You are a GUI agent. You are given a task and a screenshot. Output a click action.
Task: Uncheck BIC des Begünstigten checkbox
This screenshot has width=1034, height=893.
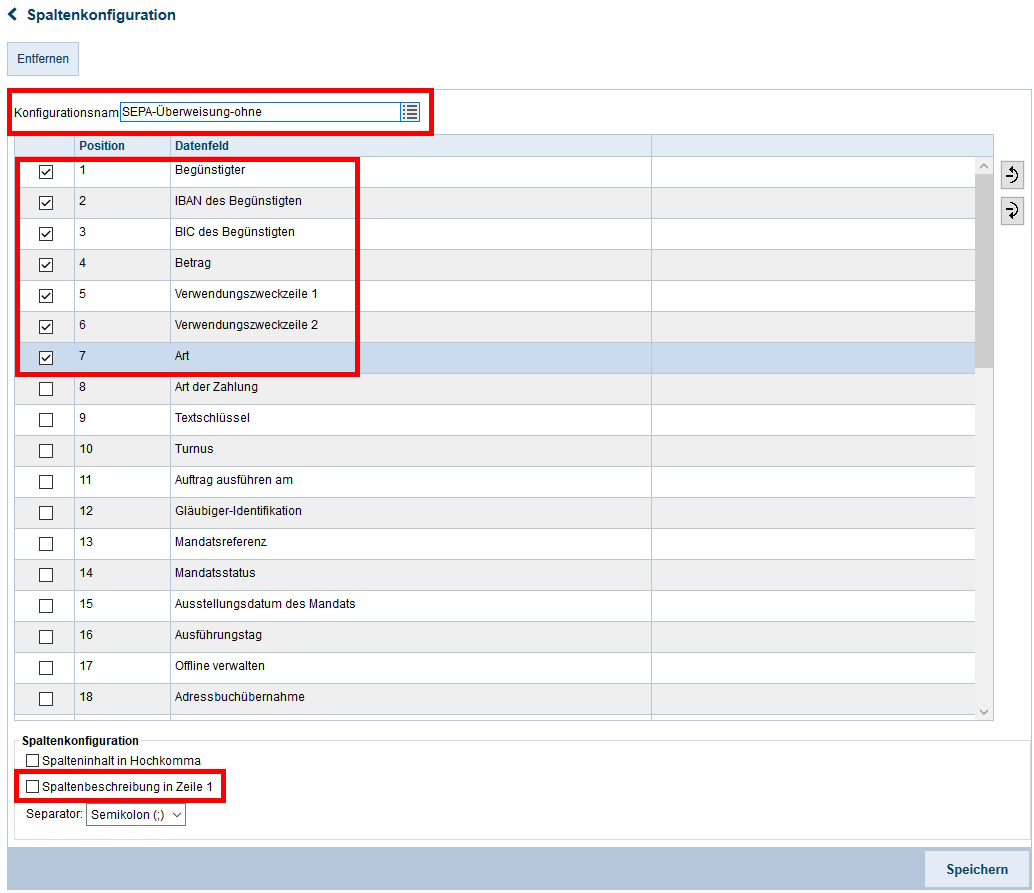[46, 234]
